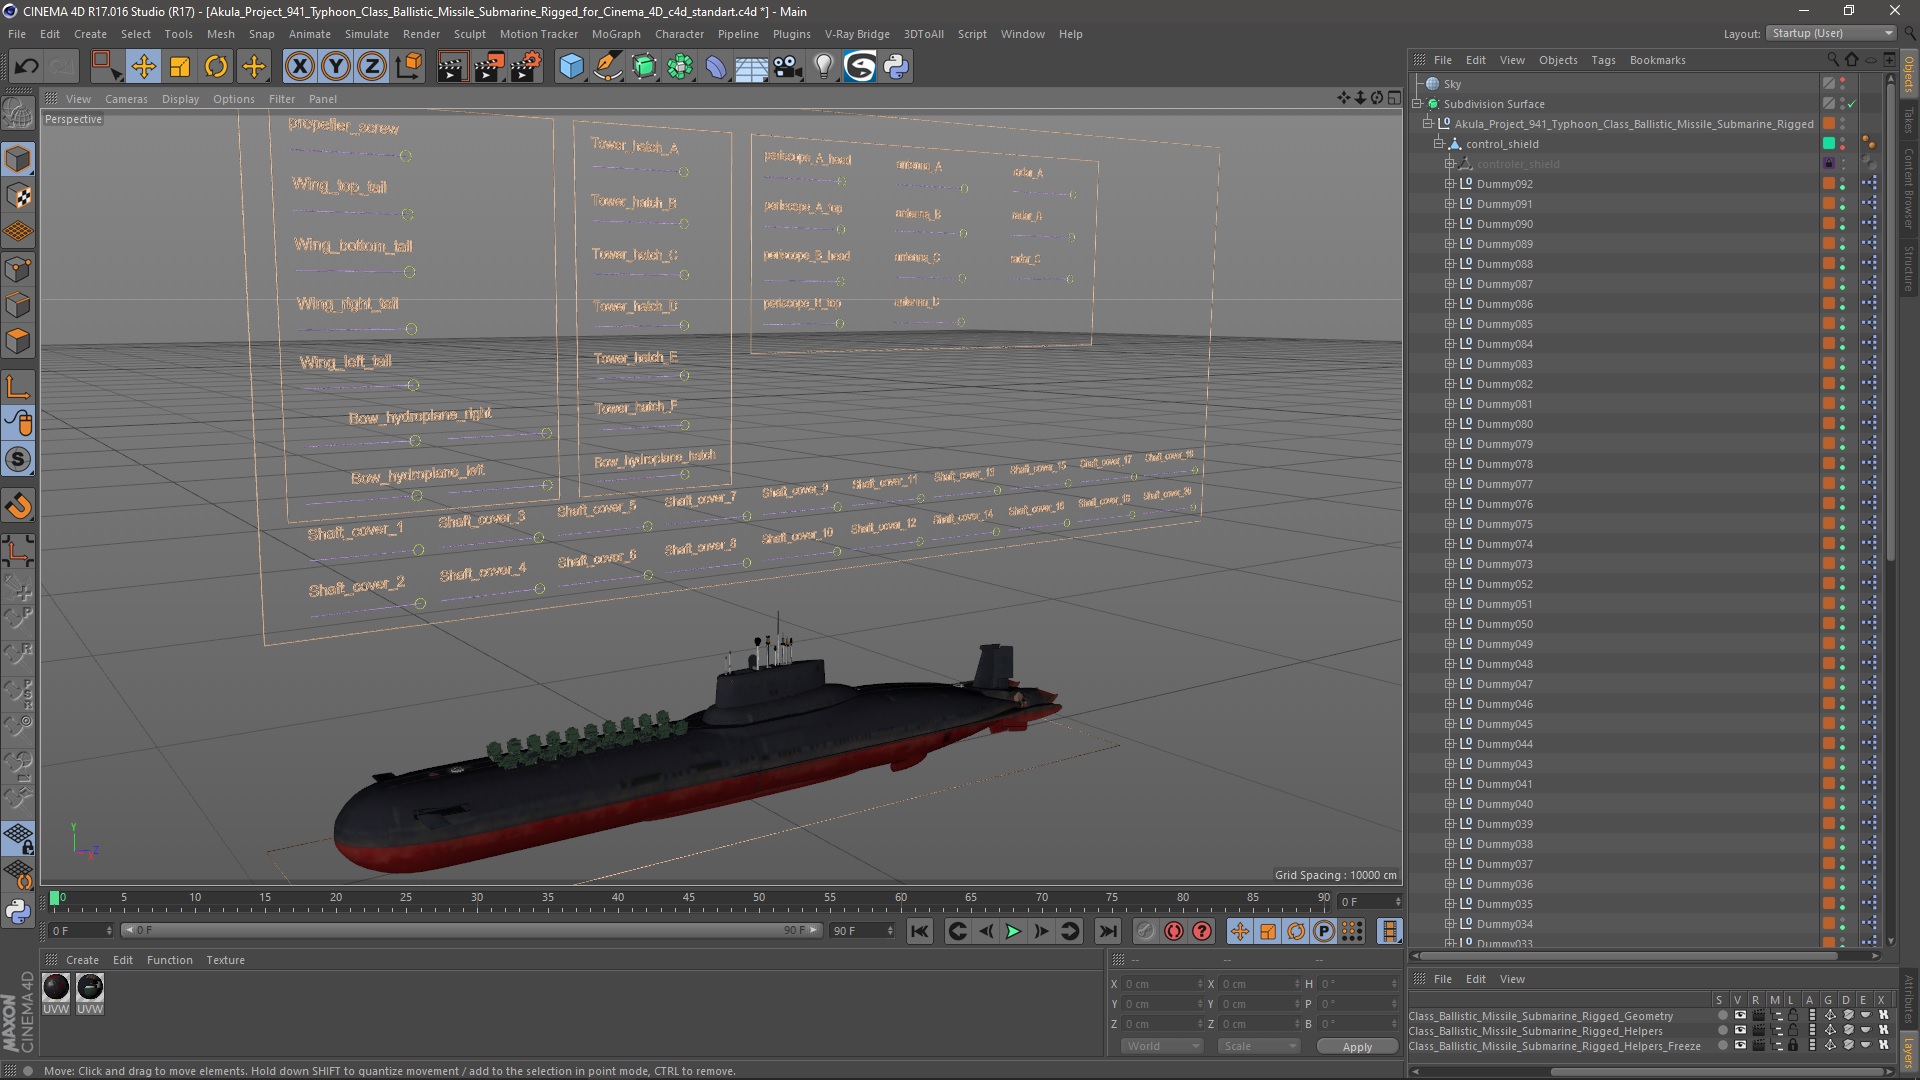Play the animation forward
The image size is (1920, 1080).
click(x=1013, y=931)
